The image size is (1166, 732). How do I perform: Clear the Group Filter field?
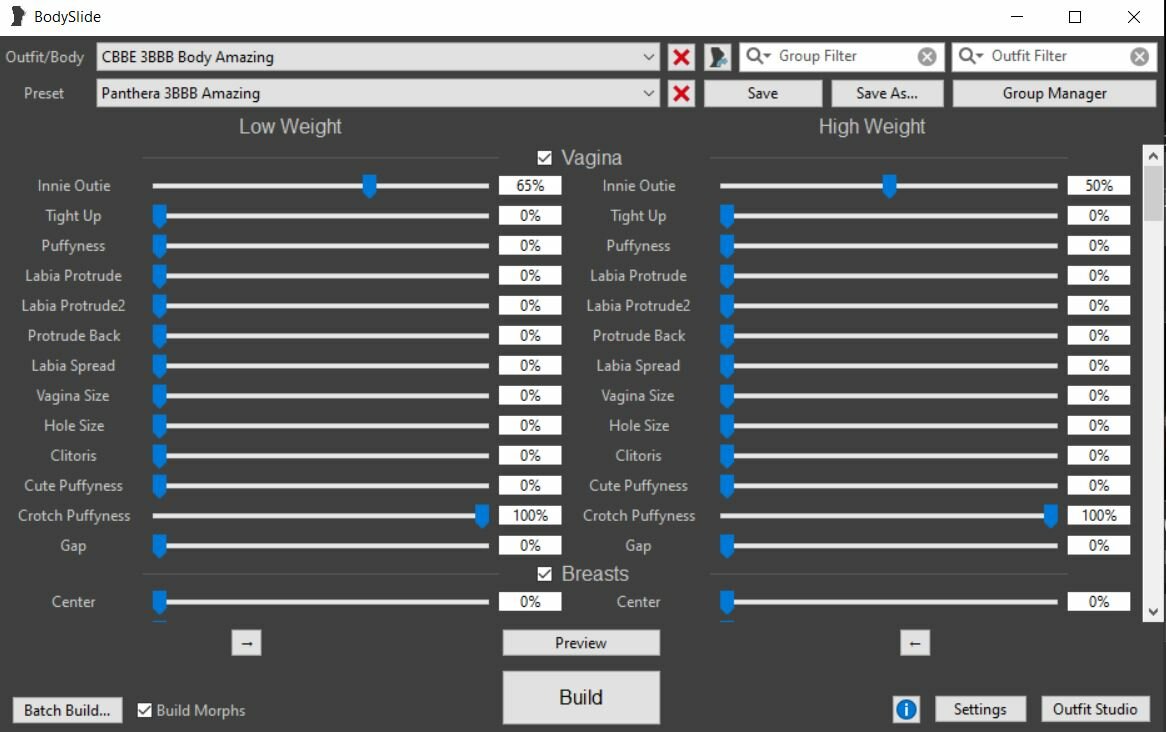927,57
